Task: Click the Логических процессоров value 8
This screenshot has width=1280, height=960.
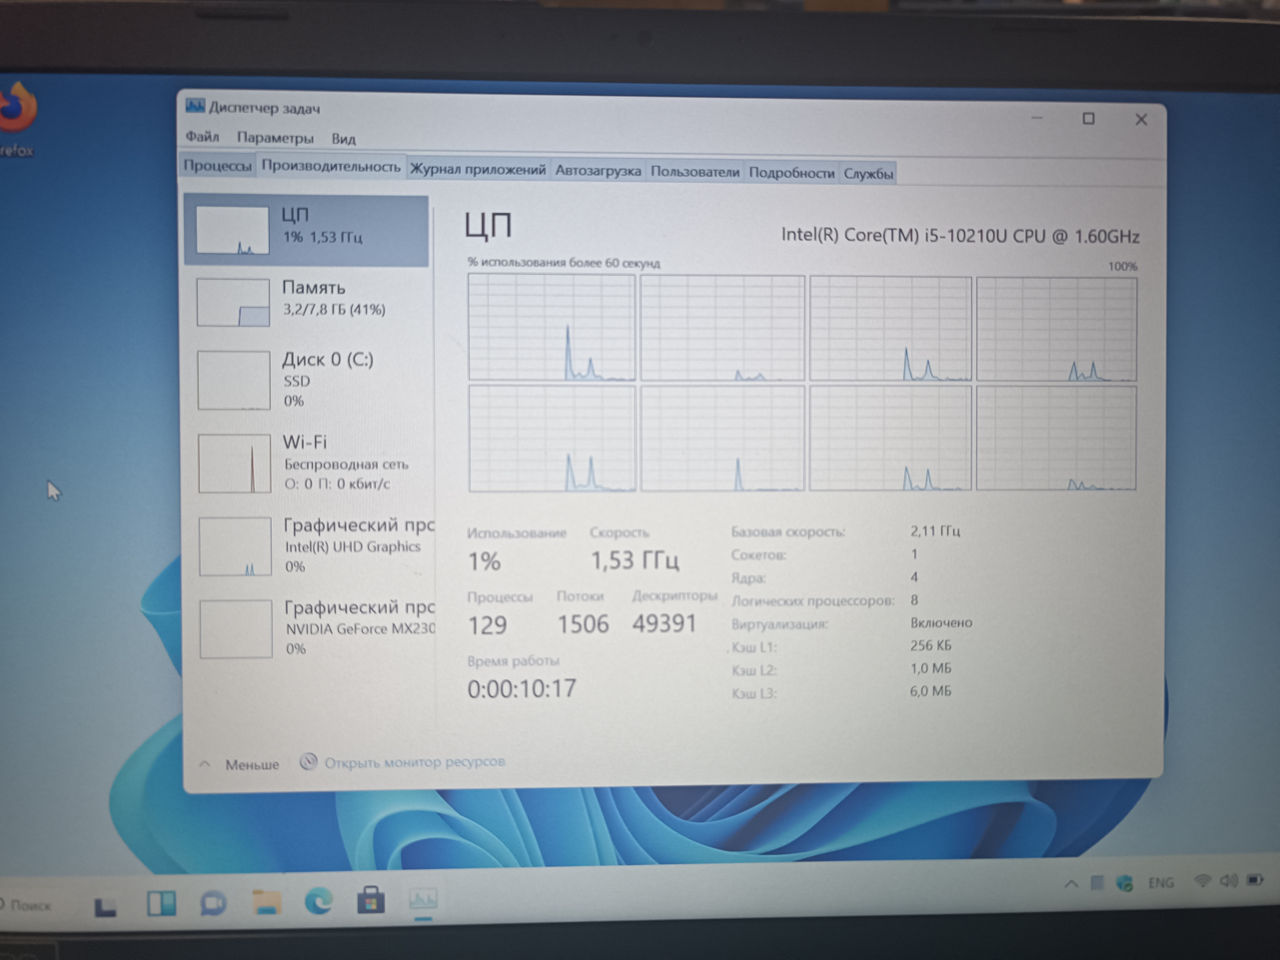Action: 914,600
